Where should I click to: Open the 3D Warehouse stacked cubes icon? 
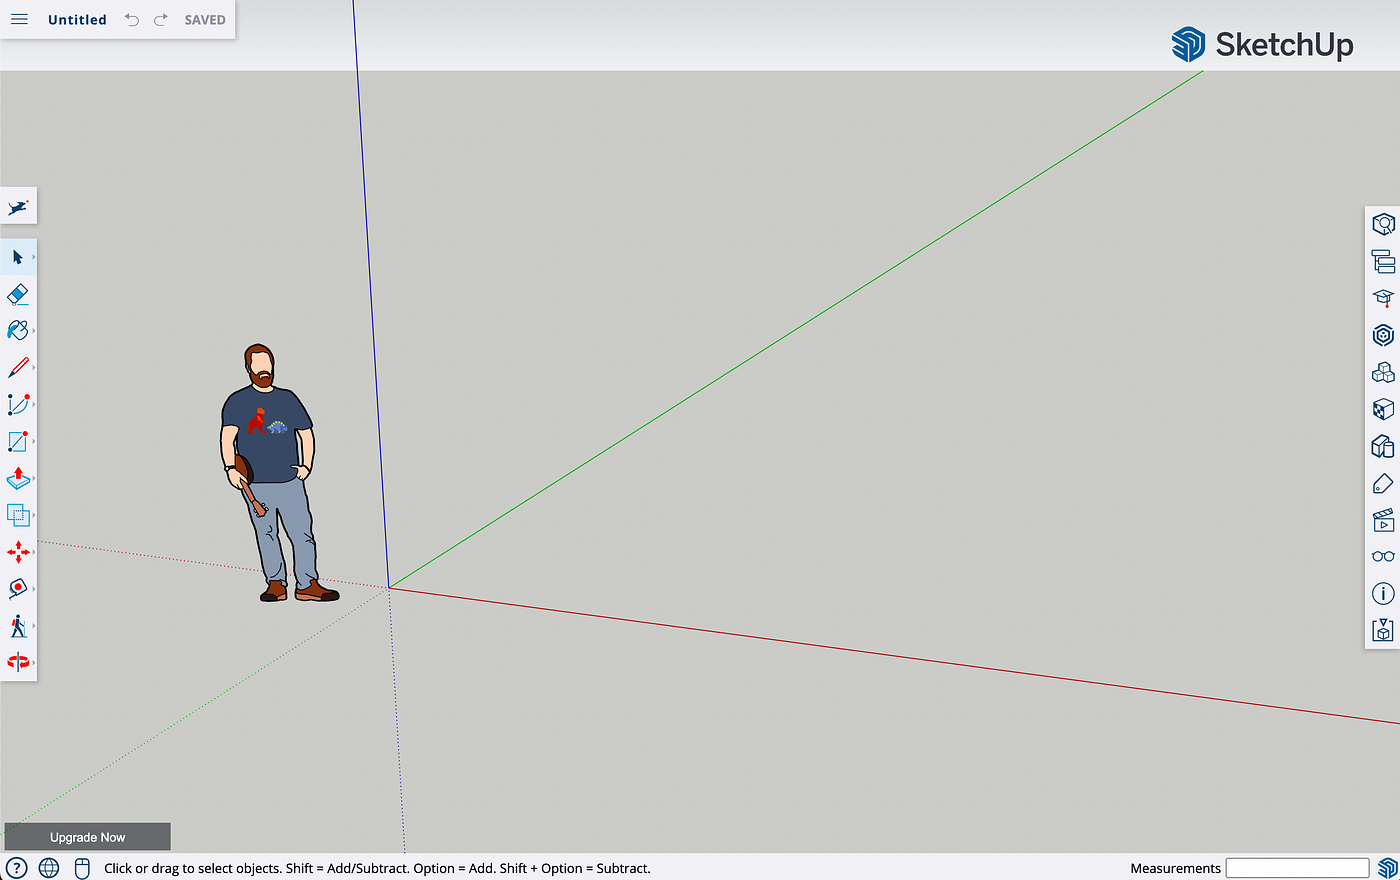pyautogui.click(x=1383, y=372)
